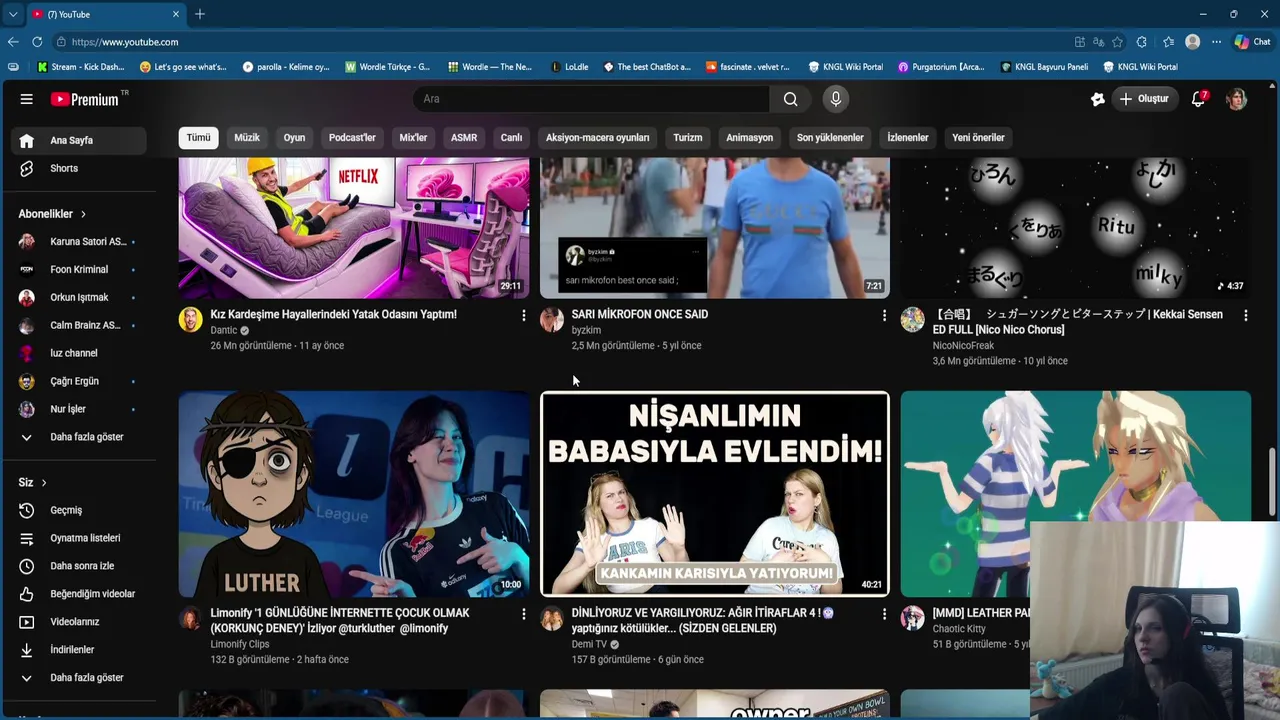Select the Oyun filter chip
1280x720 pixels.
pyautogui.click(x=294, y=138)
